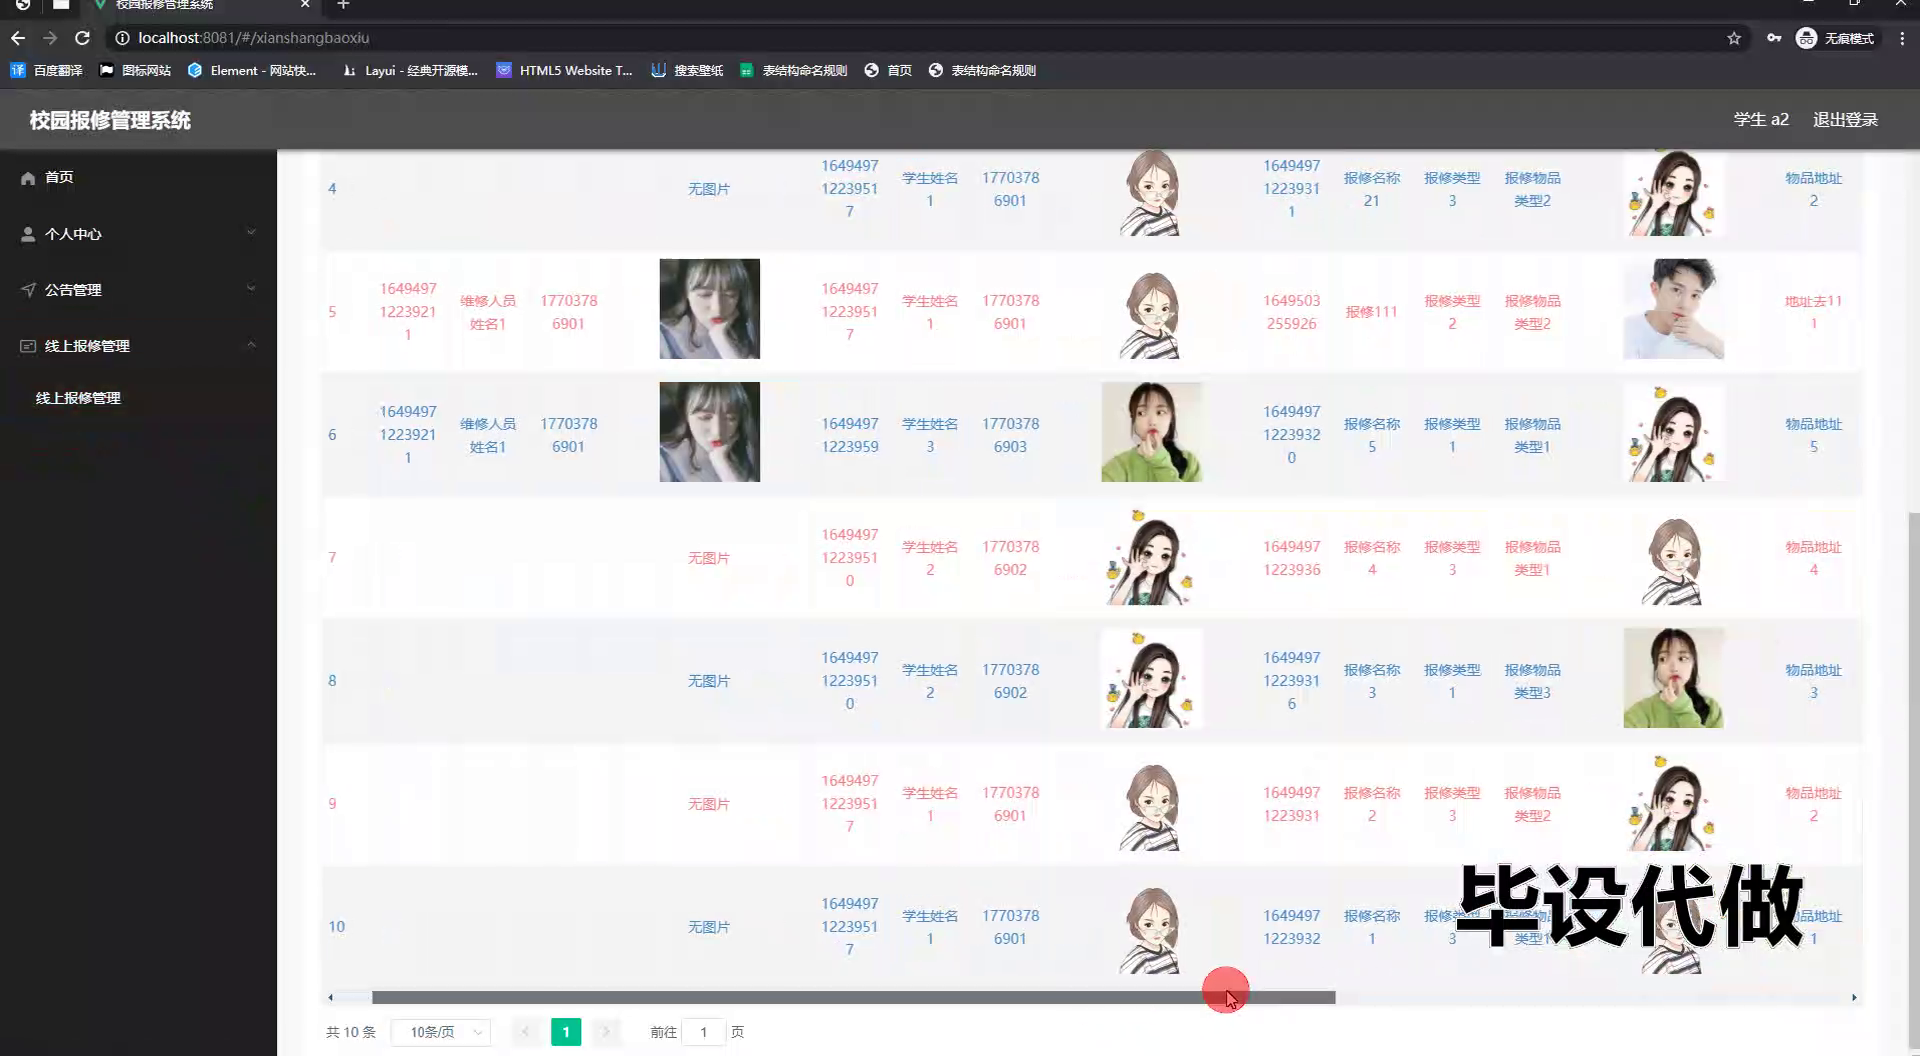This screenshot has width=1920, height=1056.
Task: Go back with the browser back arrow
Action: click(x=18, y=38)
